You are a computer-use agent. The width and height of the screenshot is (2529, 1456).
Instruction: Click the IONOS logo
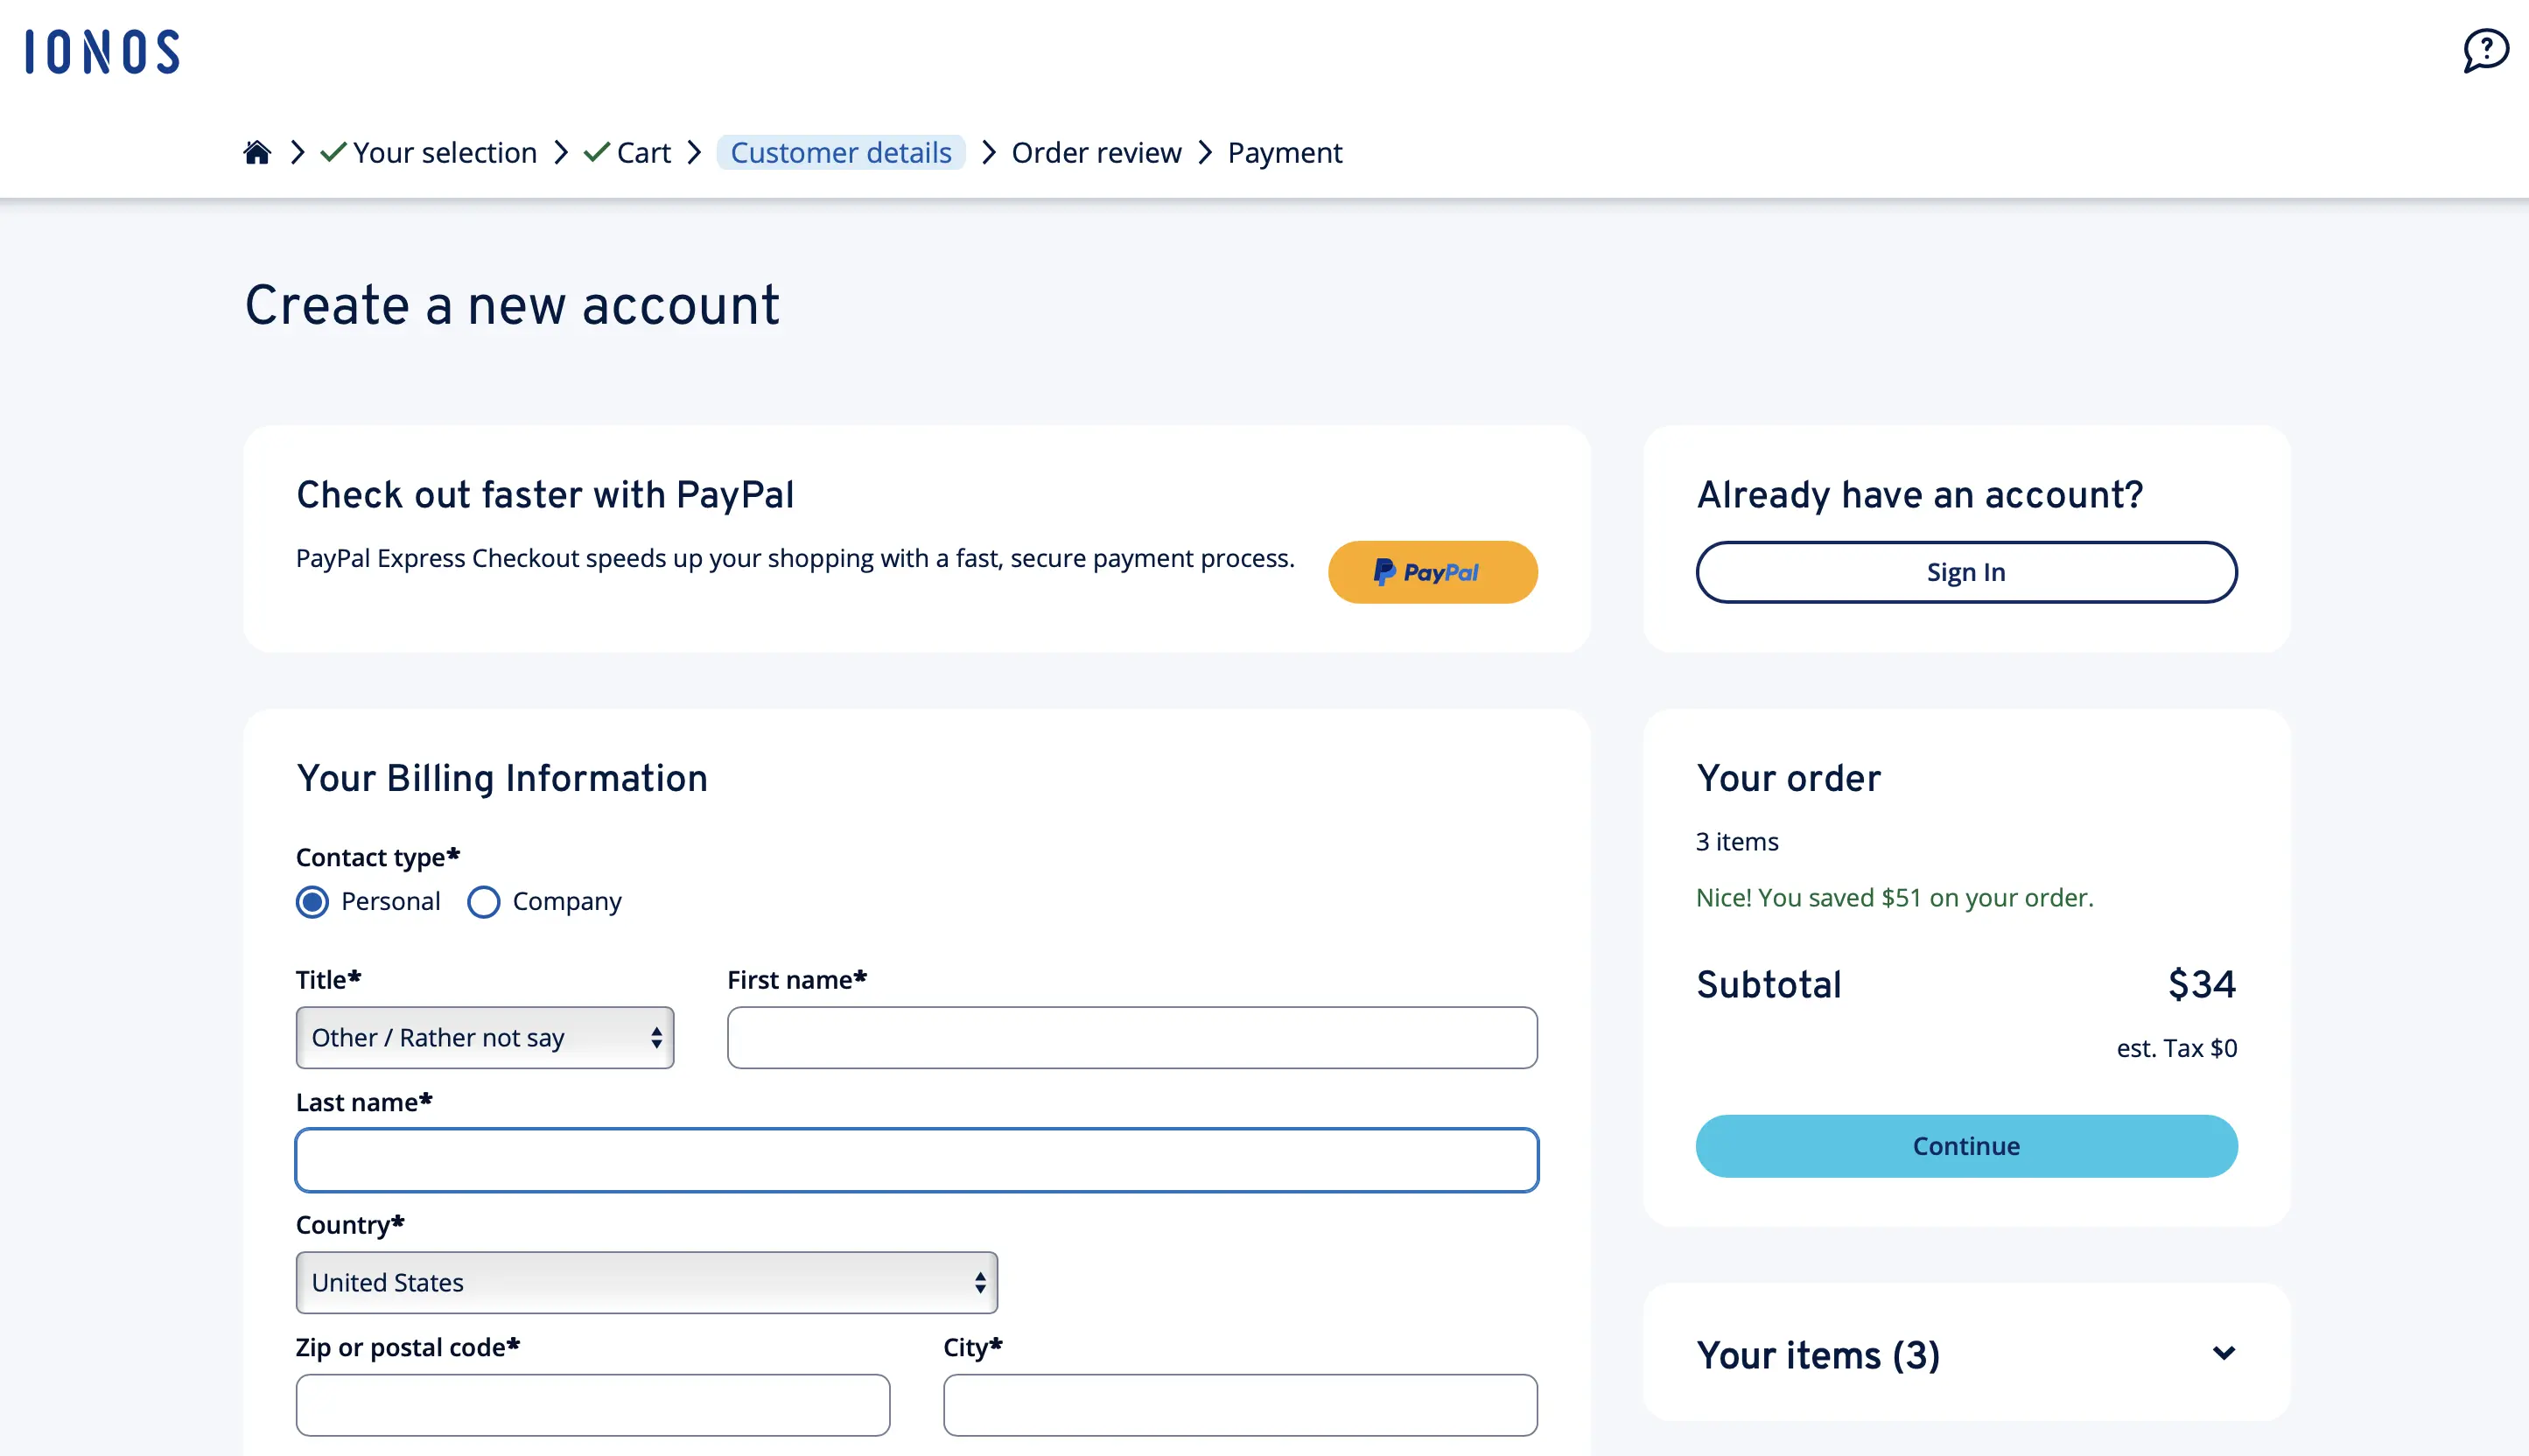click(103, 52)
